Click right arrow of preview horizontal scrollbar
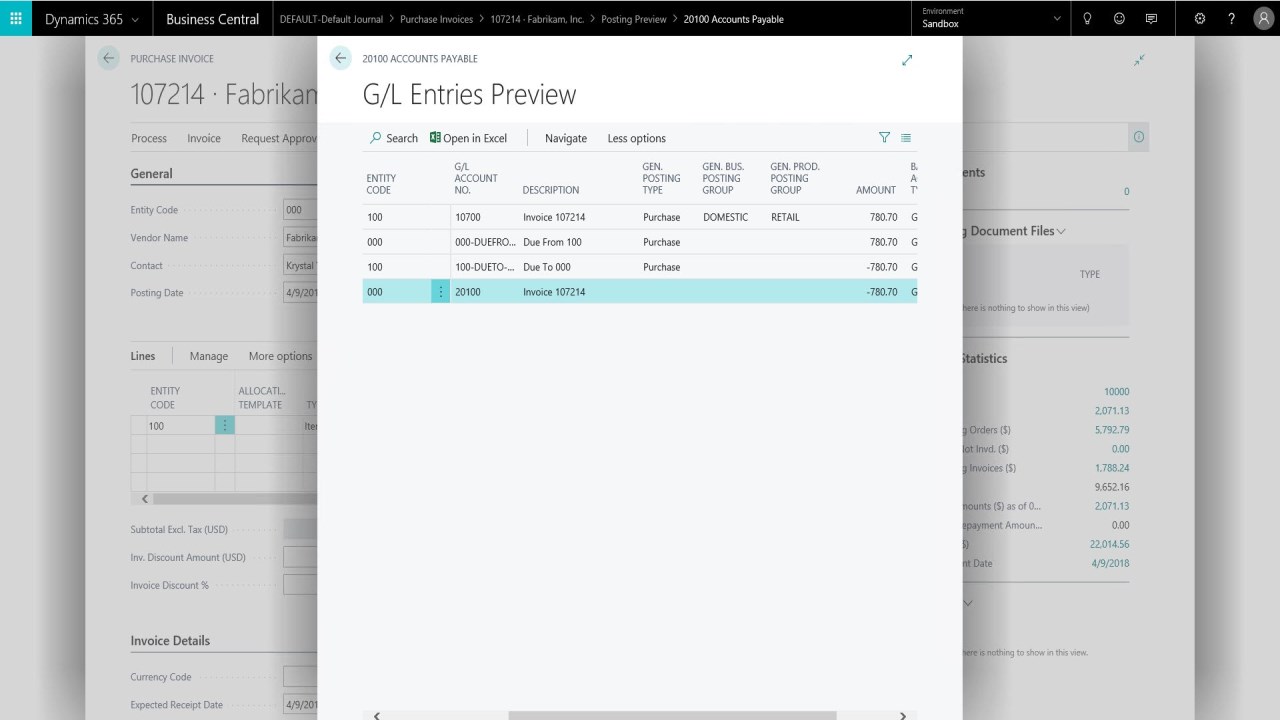 (902, 716)
